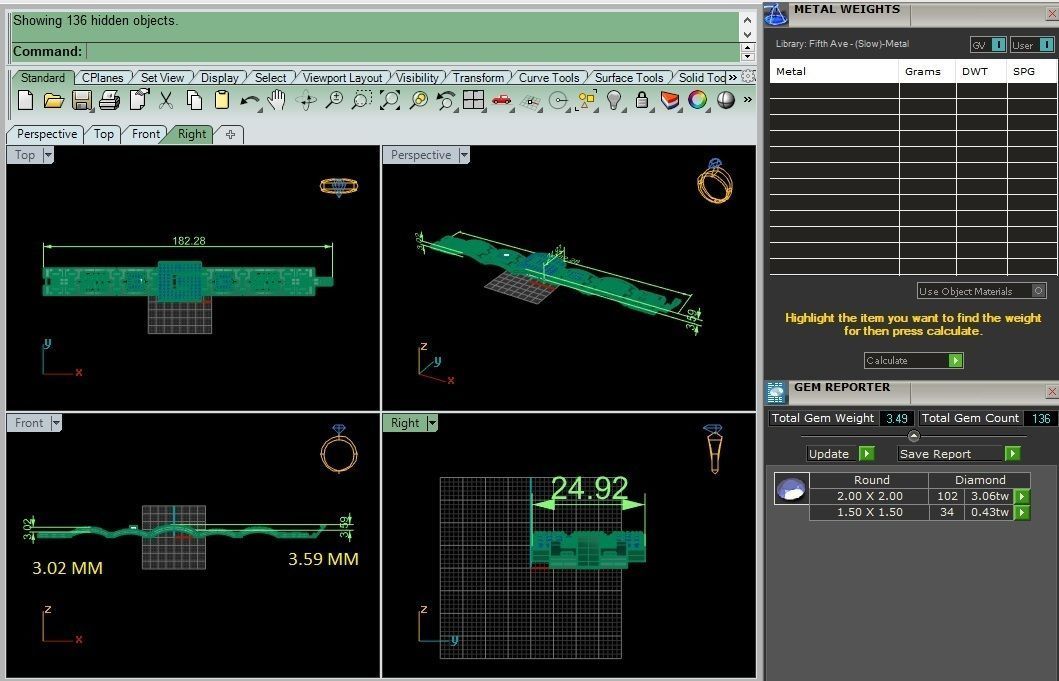1059x681 pixels.
Task: Expand the 2.00 X 2.00 gem row arrow
Action: pyautogui.click(x=1023, y=497)
